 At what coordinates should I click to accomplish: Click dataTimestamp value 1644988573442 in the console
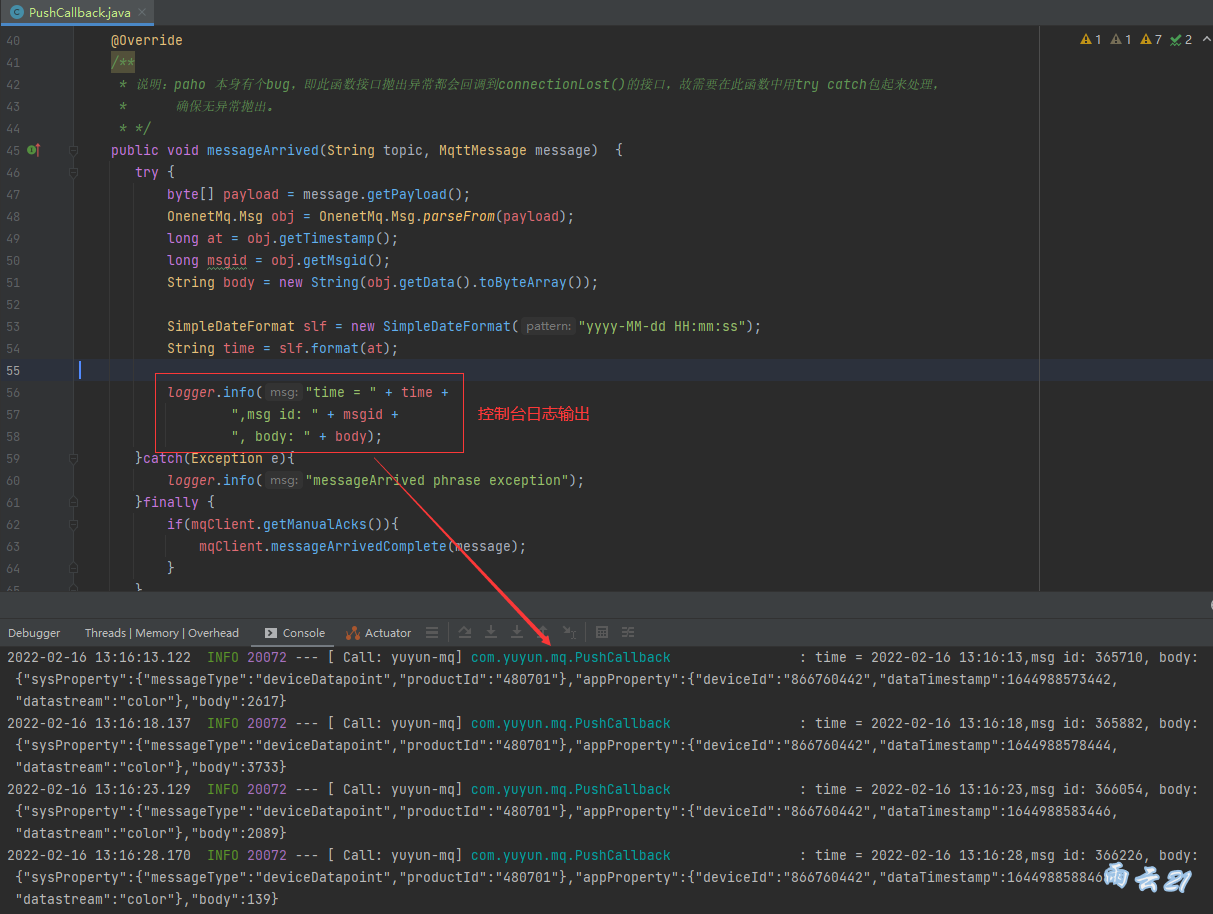coord(1059,679)
